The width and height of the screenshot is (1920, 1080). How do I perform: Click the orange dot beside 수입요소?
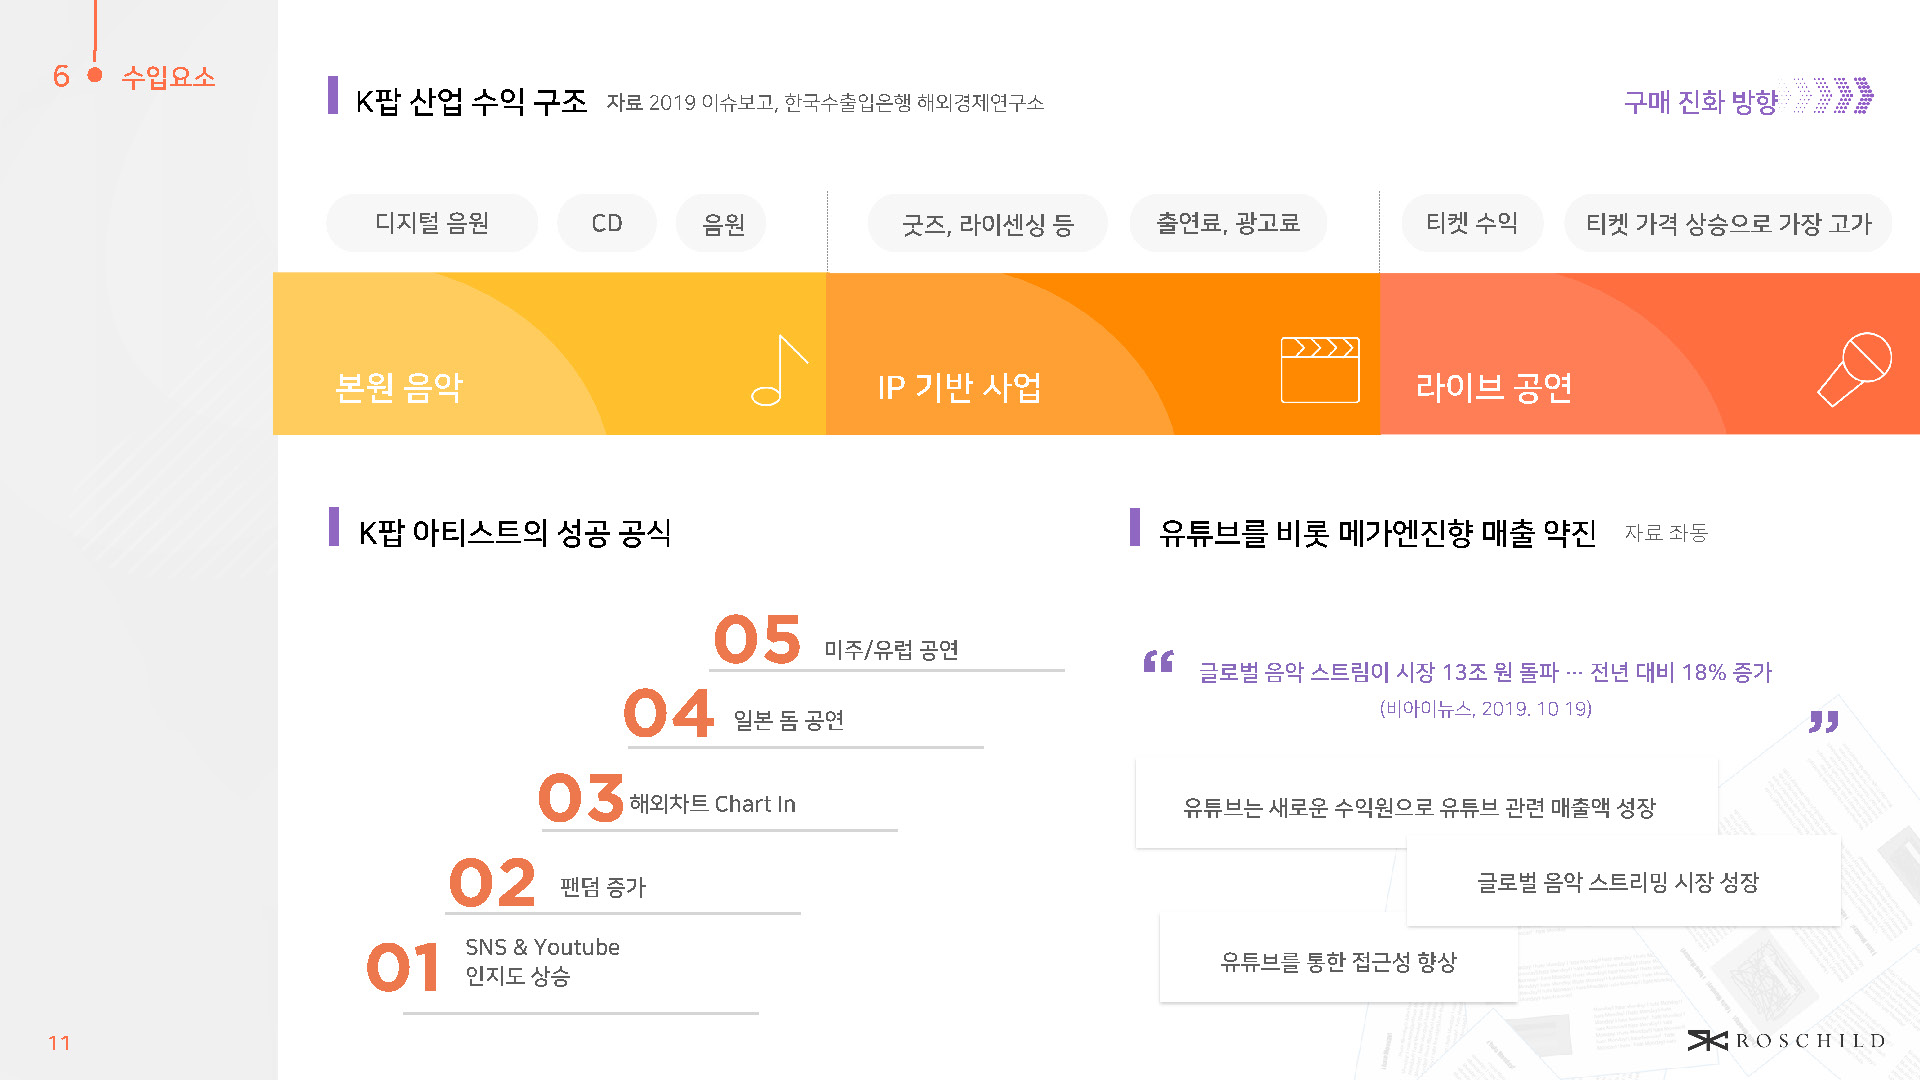[95, 75]
